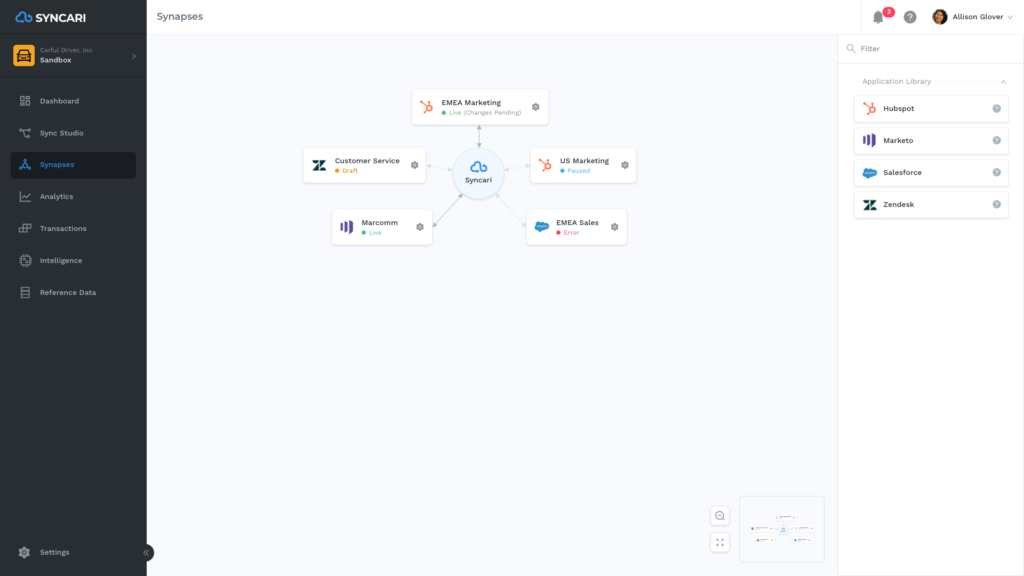
Task: Click the Filter search input field
Action: [931, 48]
